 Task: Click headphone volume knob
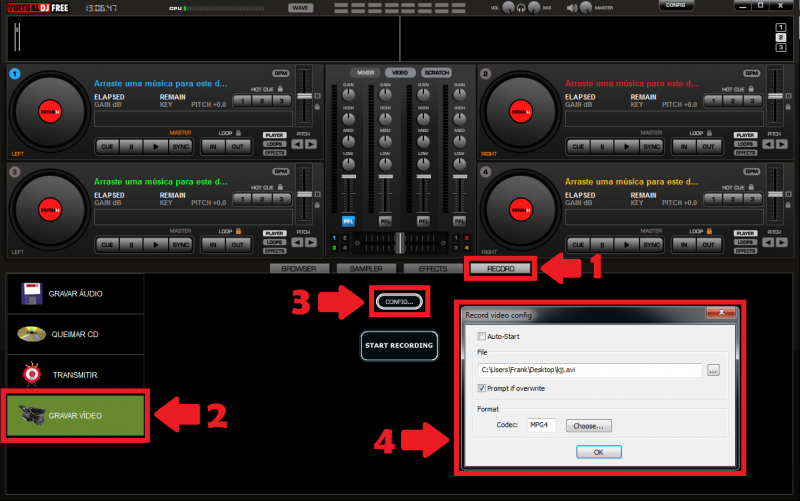coord(508,7)
